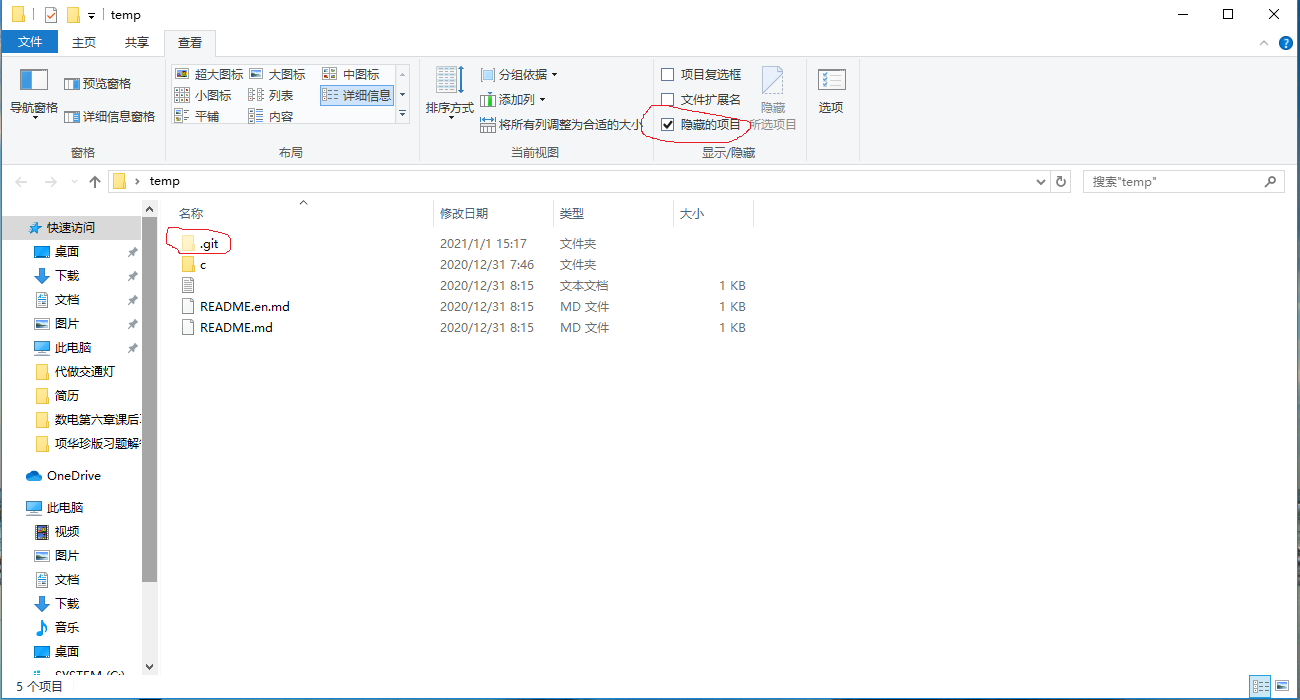The width and height of the screenshot is (1300, 700).
Task: Switch to details view in status bar
Action: pos(1262,687)
